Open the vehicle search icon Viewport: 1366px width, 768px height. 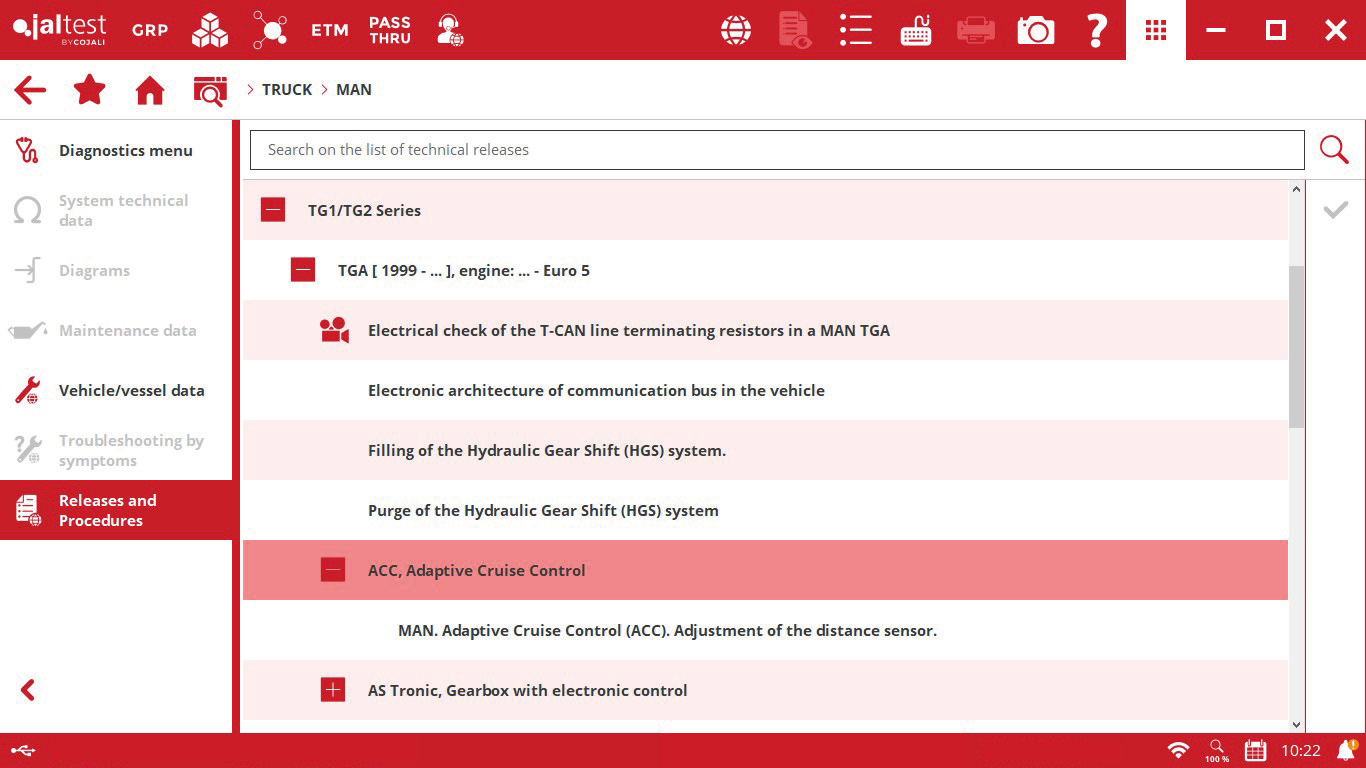(x=210, y=90)
